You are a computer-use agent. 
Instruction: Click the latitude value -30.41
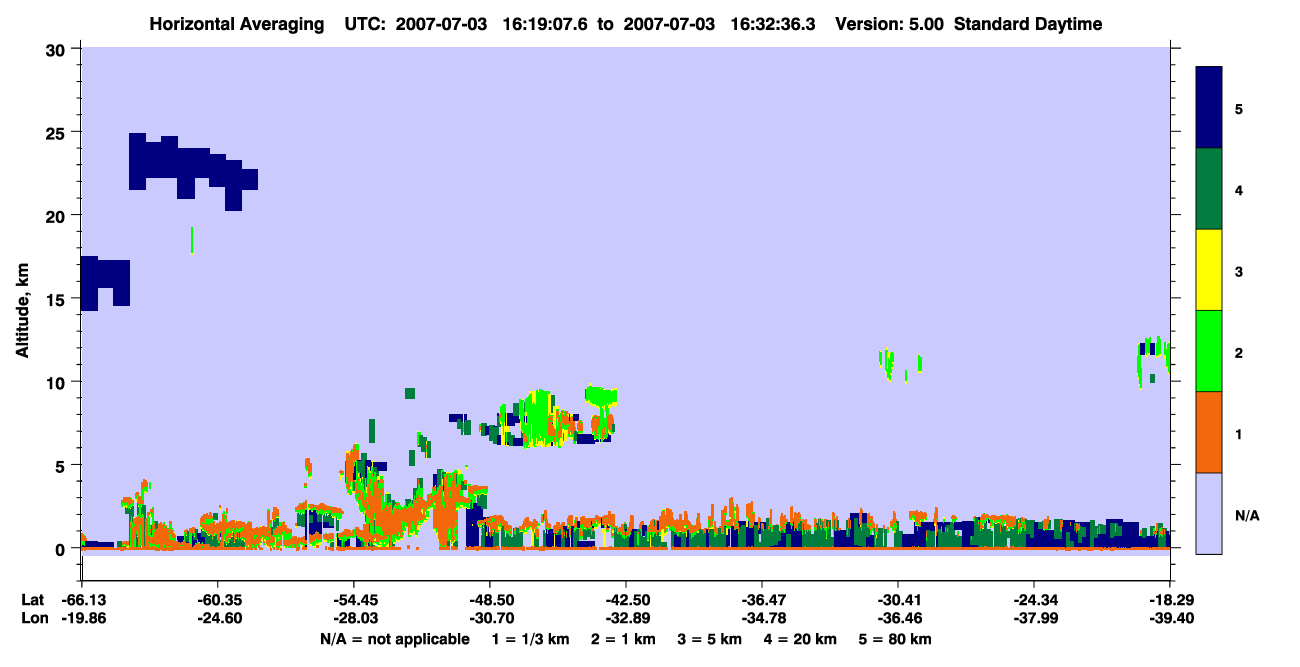pyautogui.click(x=898, y=600)
